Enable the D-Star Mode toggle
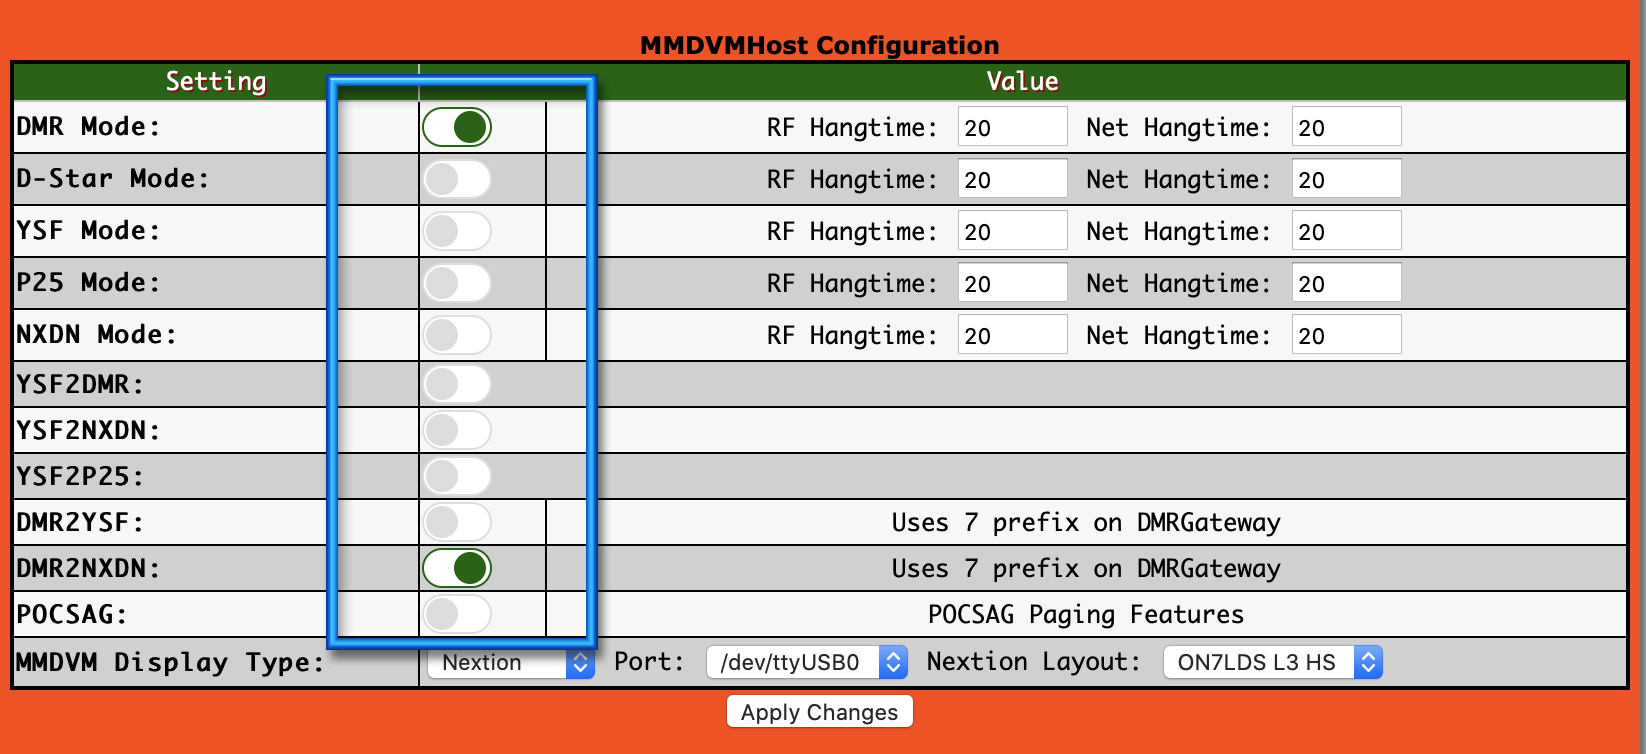 pyautogui.click(x=457, y=179)
